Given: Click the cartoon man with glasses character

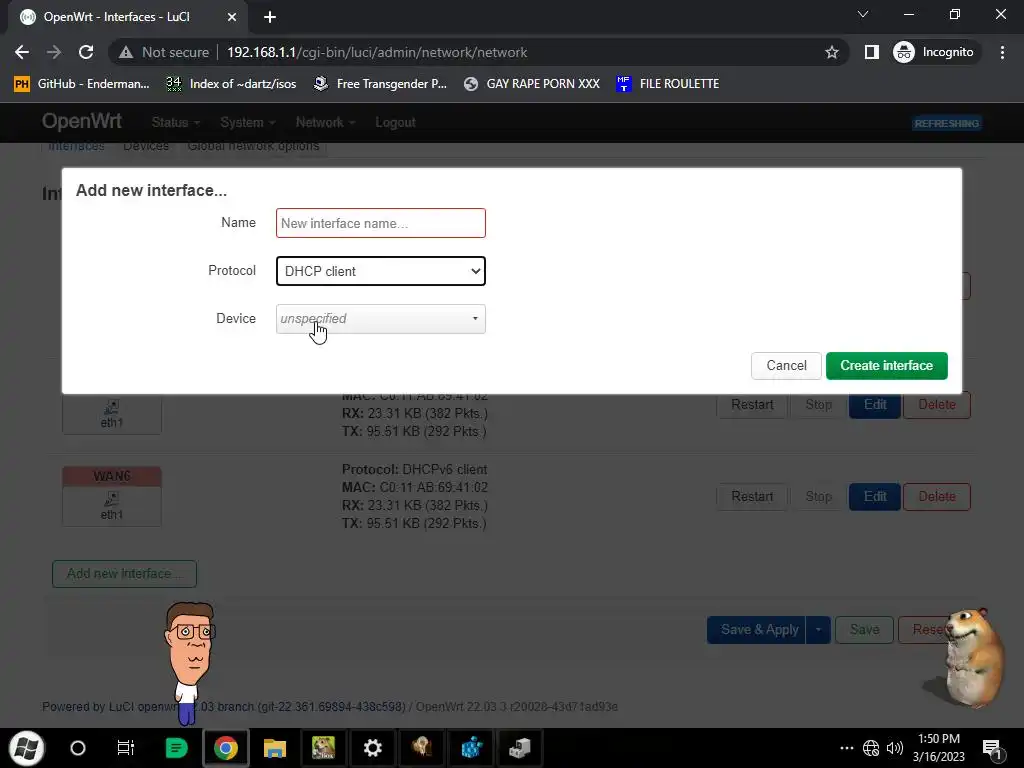Looking at the screenshot, I should pos(189,663).
